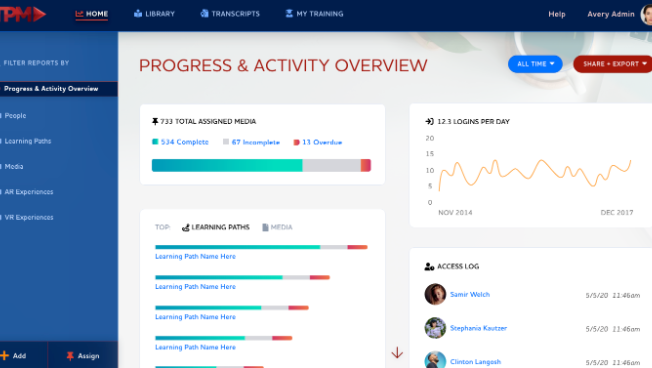Open Samir Welch's avatar

coord(435,294)
